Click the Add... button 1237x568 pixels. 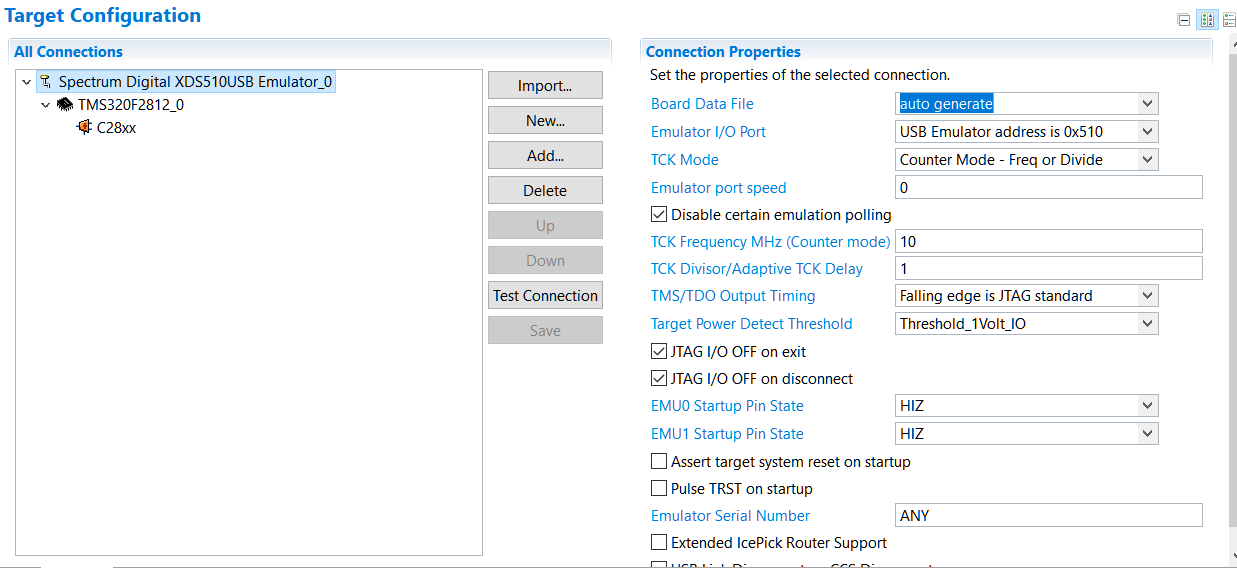545,156
